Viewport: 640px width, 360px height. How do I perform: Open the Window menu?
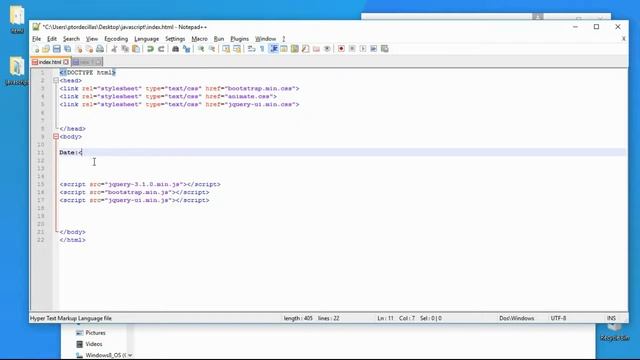coord(266,39)
